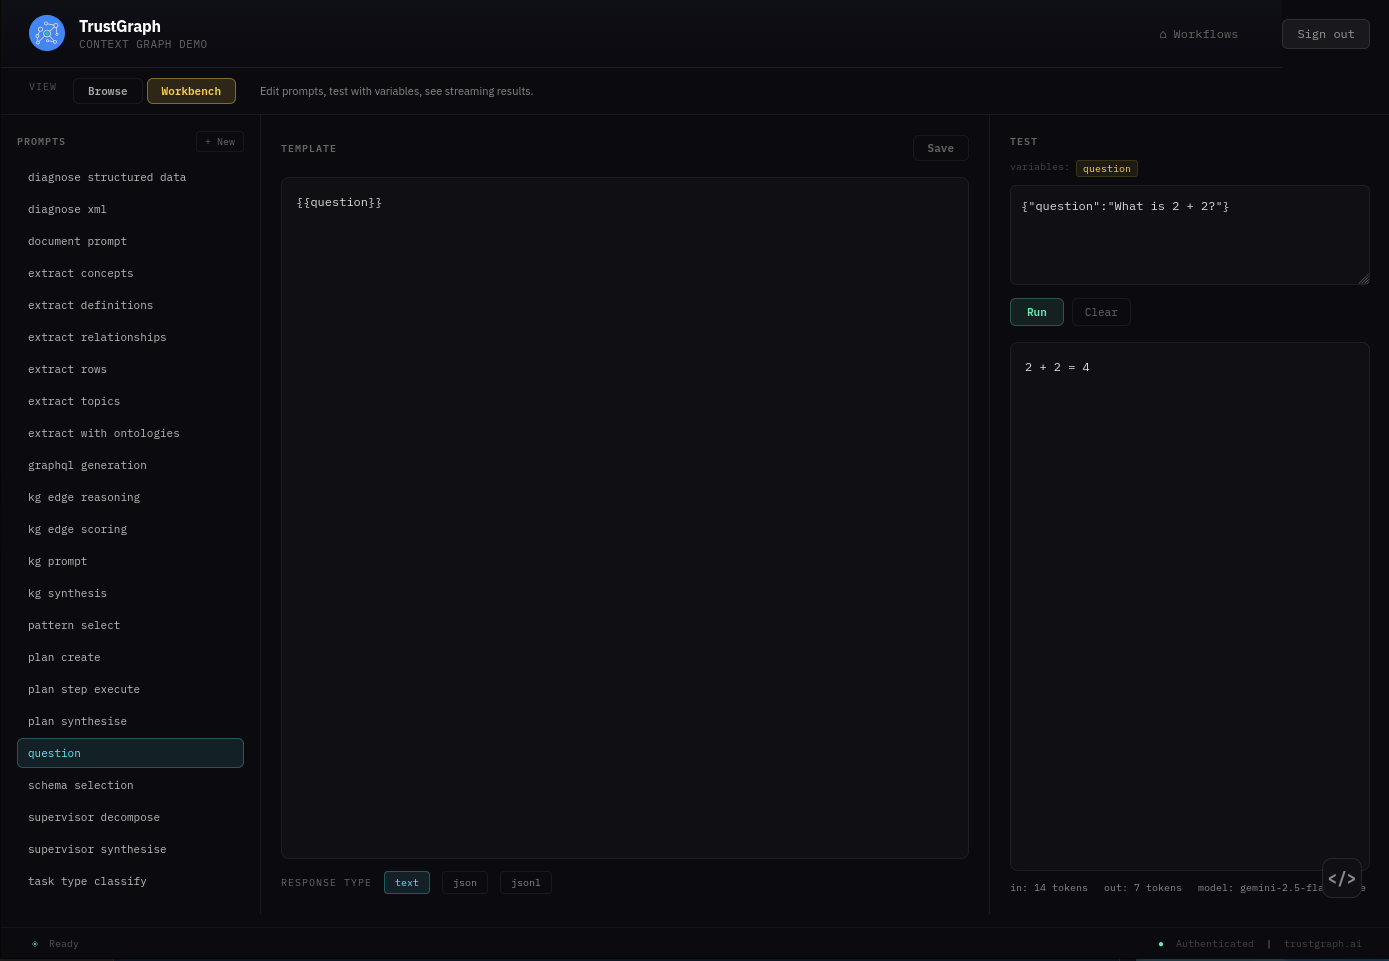Select the document prompt entry
Image resolution: width=1389 pixels, height=961 pixels.
[130, 241]
